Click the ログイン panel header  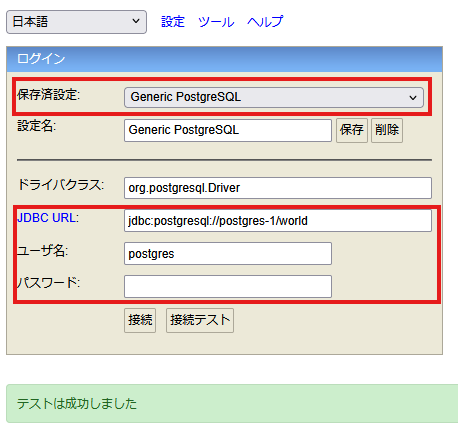224,59
